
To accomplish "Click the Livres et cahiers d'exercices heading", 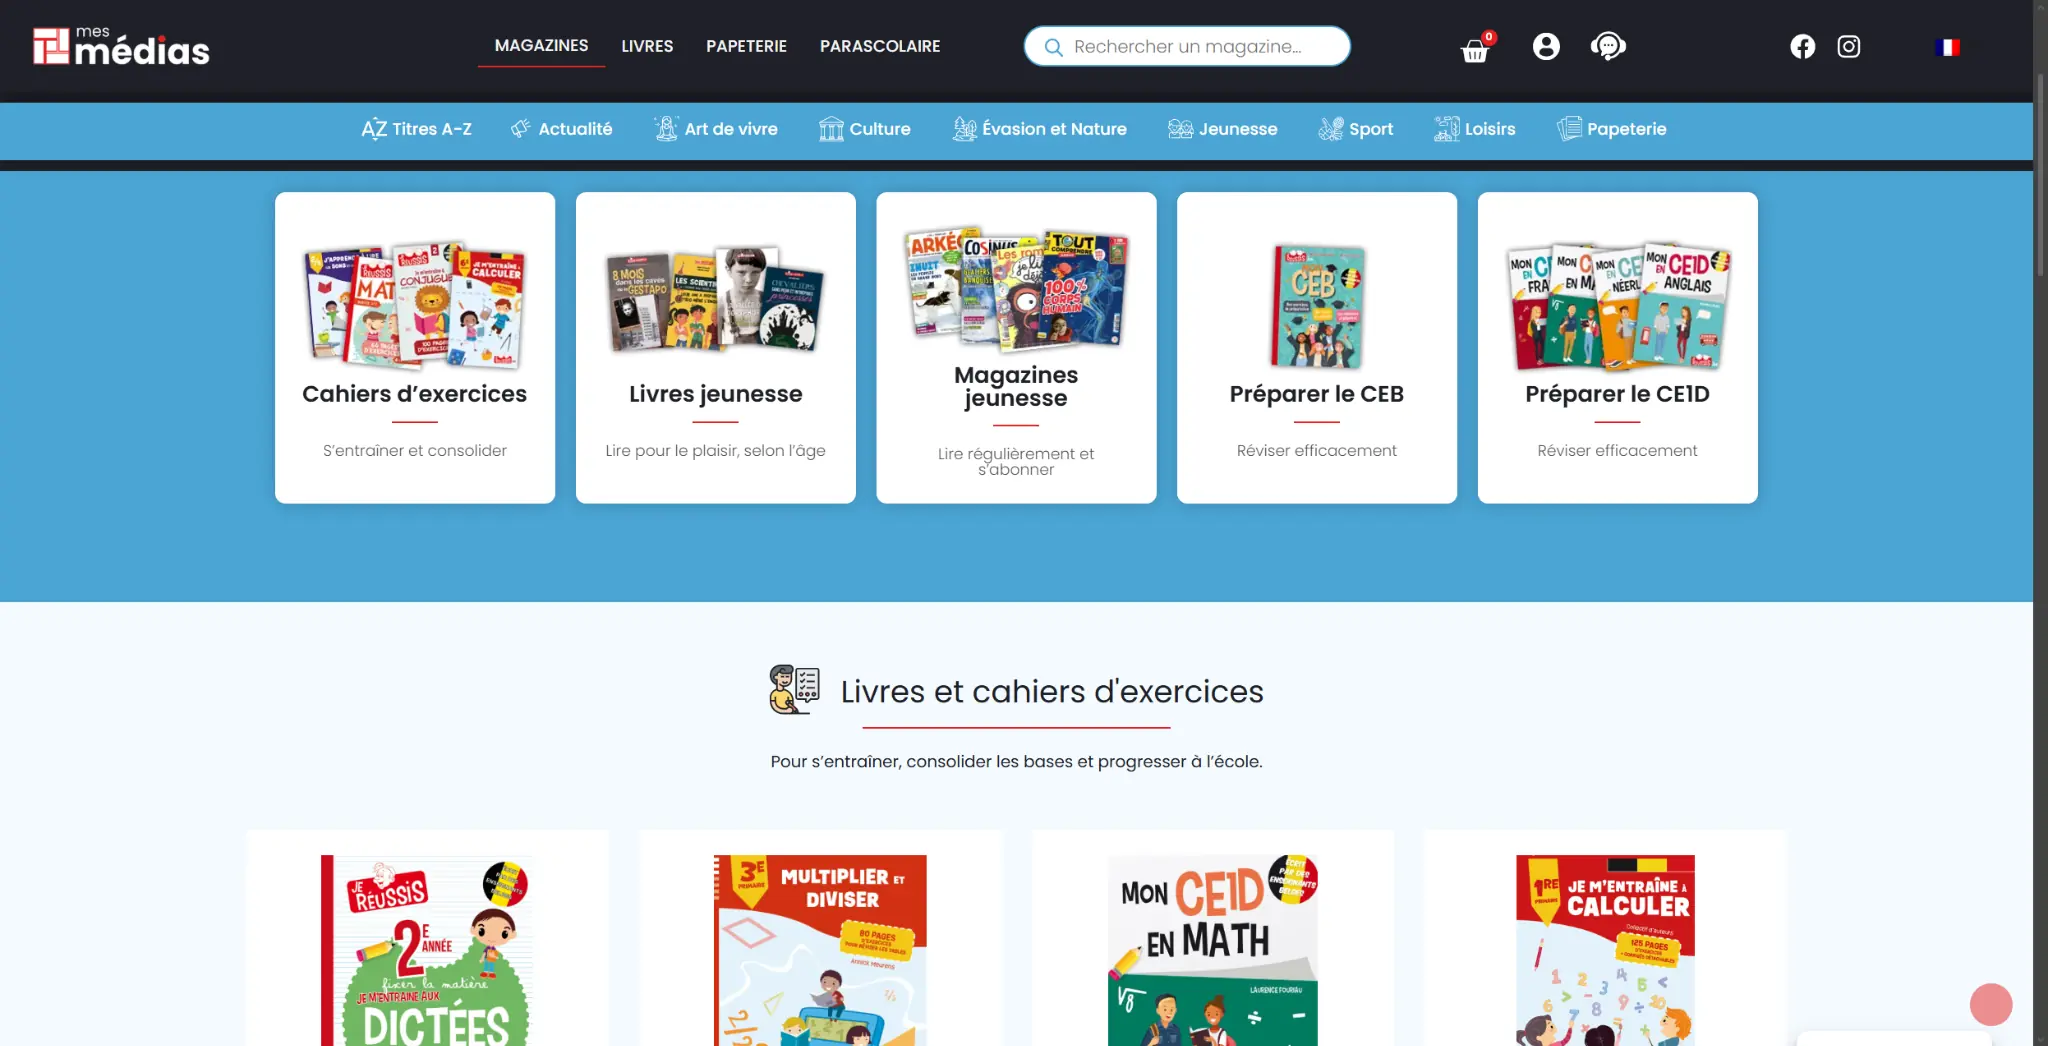I will tap(1052, 691).
